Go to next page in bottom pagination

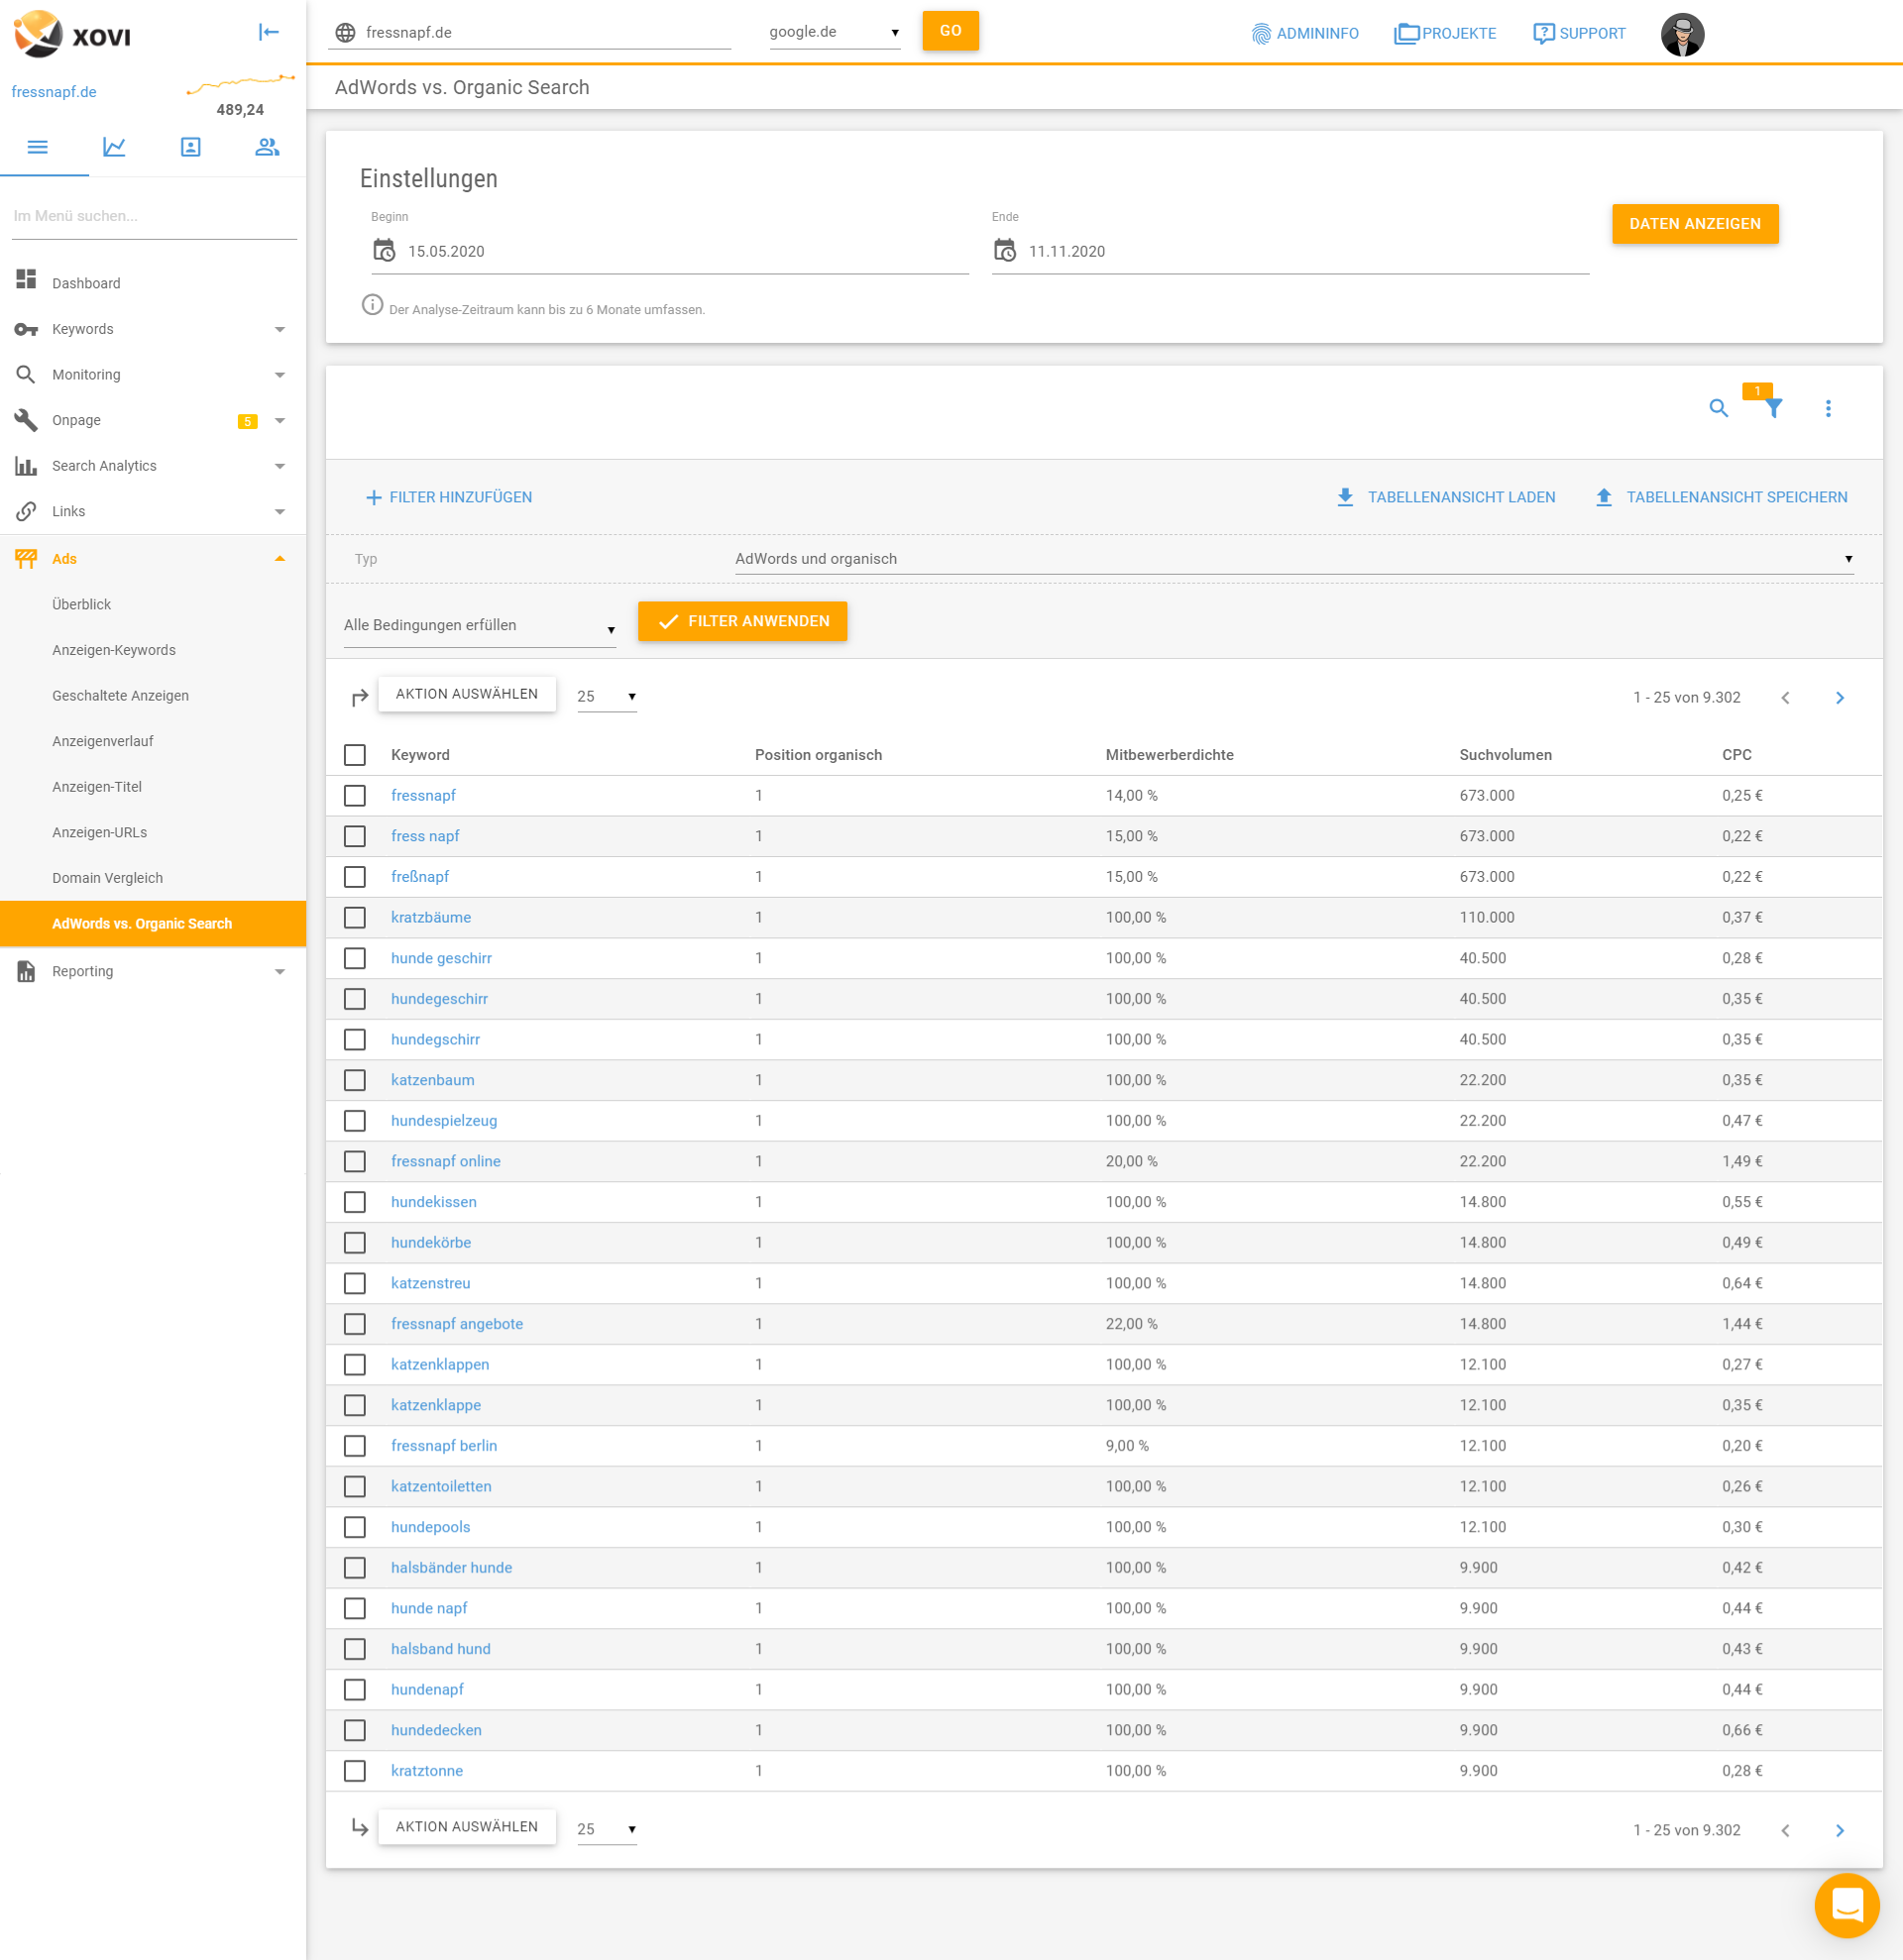[x=1839, y=1830]
